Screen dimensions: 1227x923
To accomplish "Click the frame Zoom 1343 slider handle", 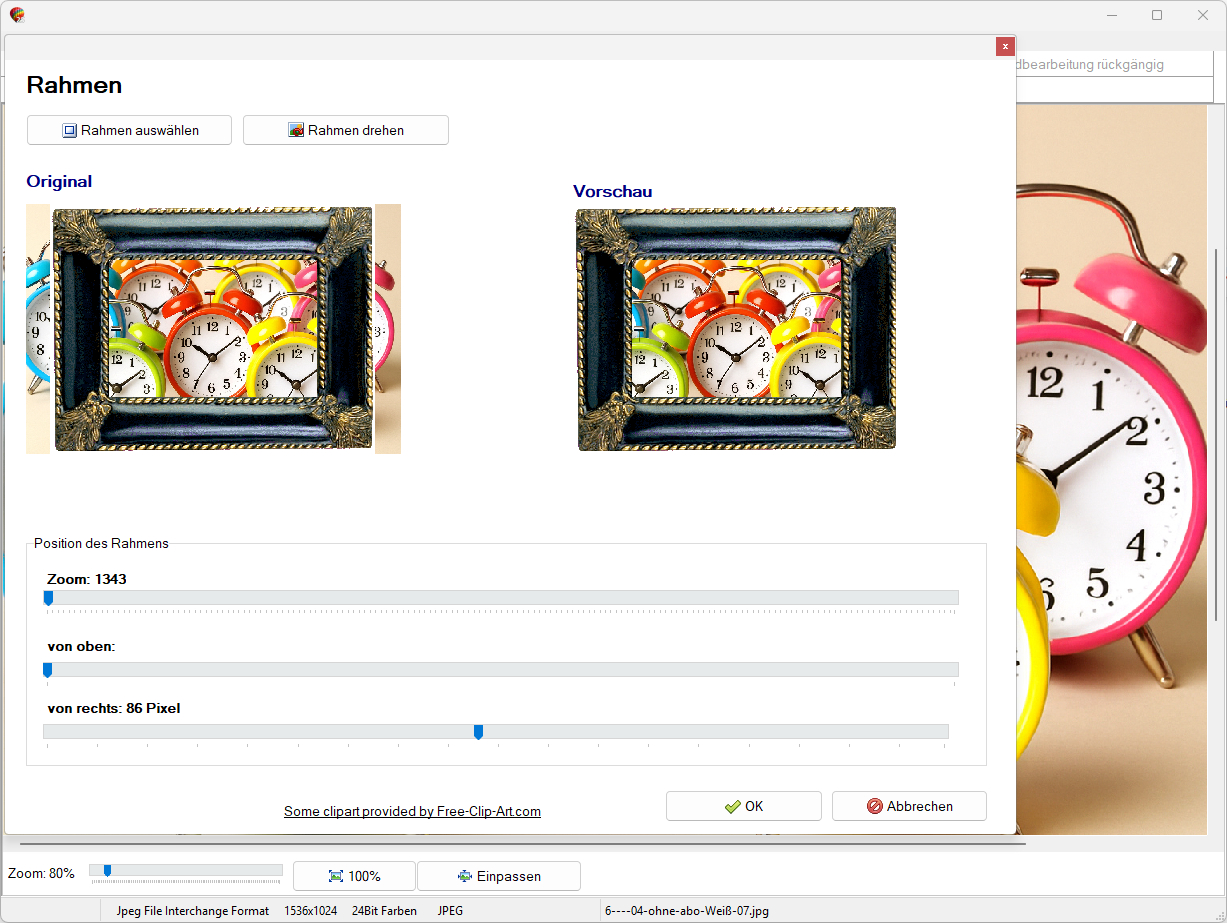I will [48, 598].
